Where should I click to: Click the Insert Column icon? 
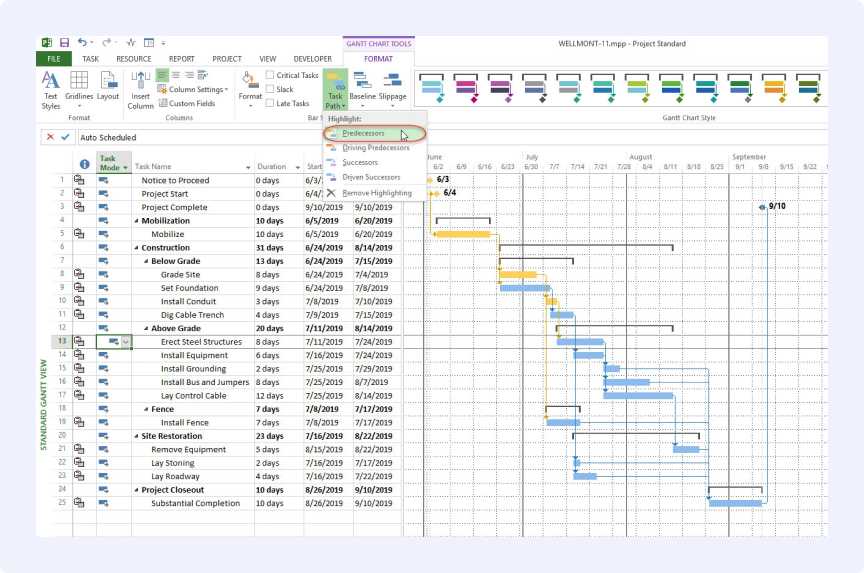click(x=141, y=88)
